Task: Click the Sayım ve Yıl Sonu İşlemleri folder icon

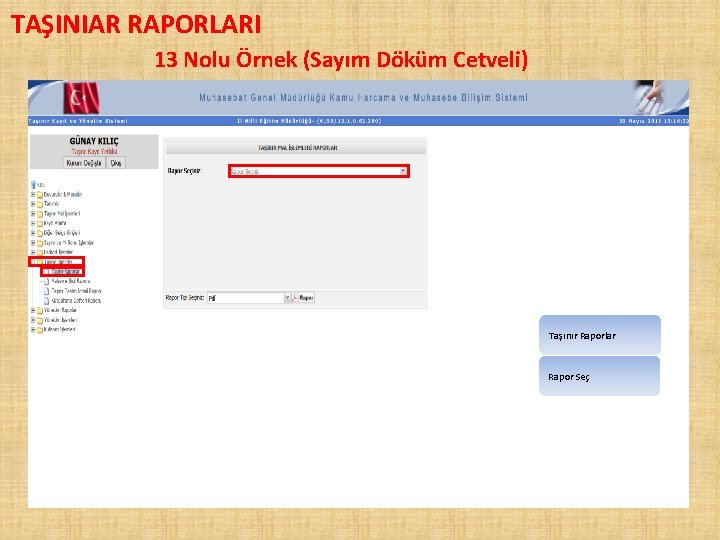Action: (40, 243)
